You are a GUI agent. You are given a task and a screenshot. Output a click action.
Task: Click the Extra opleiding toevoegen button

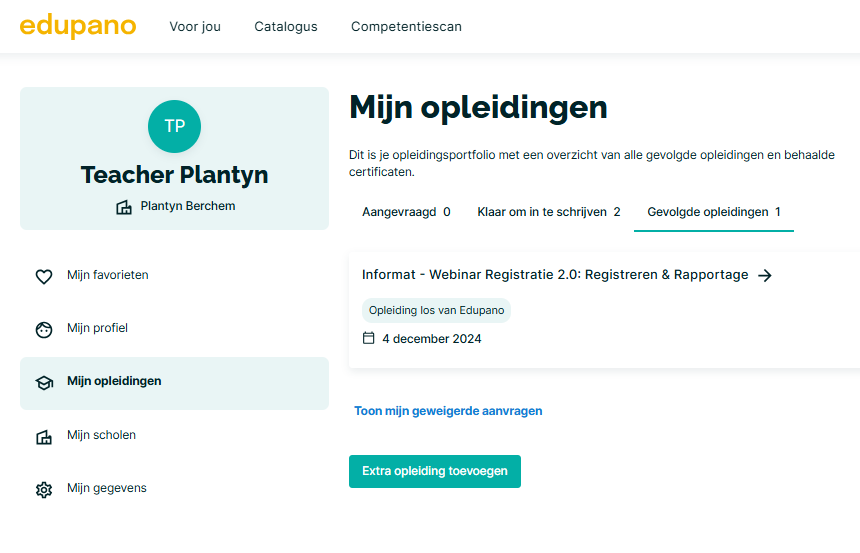point(435,471)
